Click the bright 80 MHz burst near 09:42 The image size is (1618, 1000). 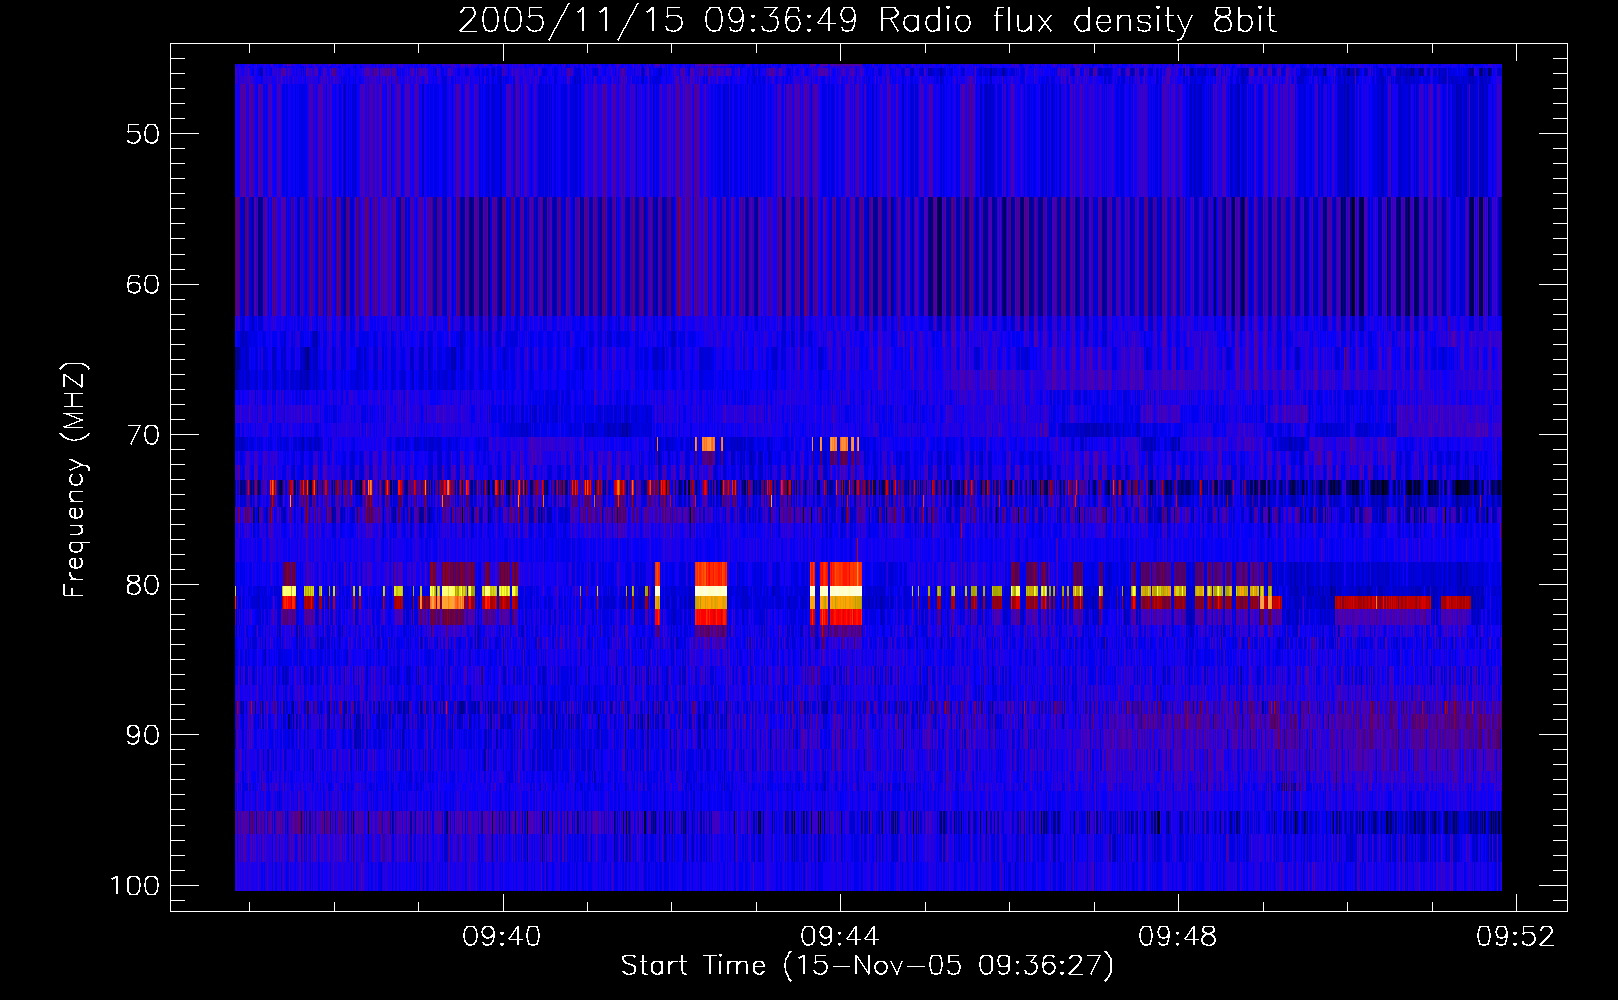coord(711,593)
